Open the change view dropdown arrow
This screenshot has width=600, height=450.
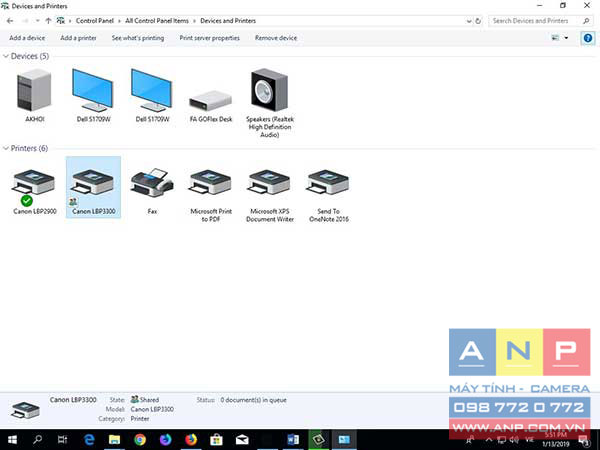tap(566, 38)
